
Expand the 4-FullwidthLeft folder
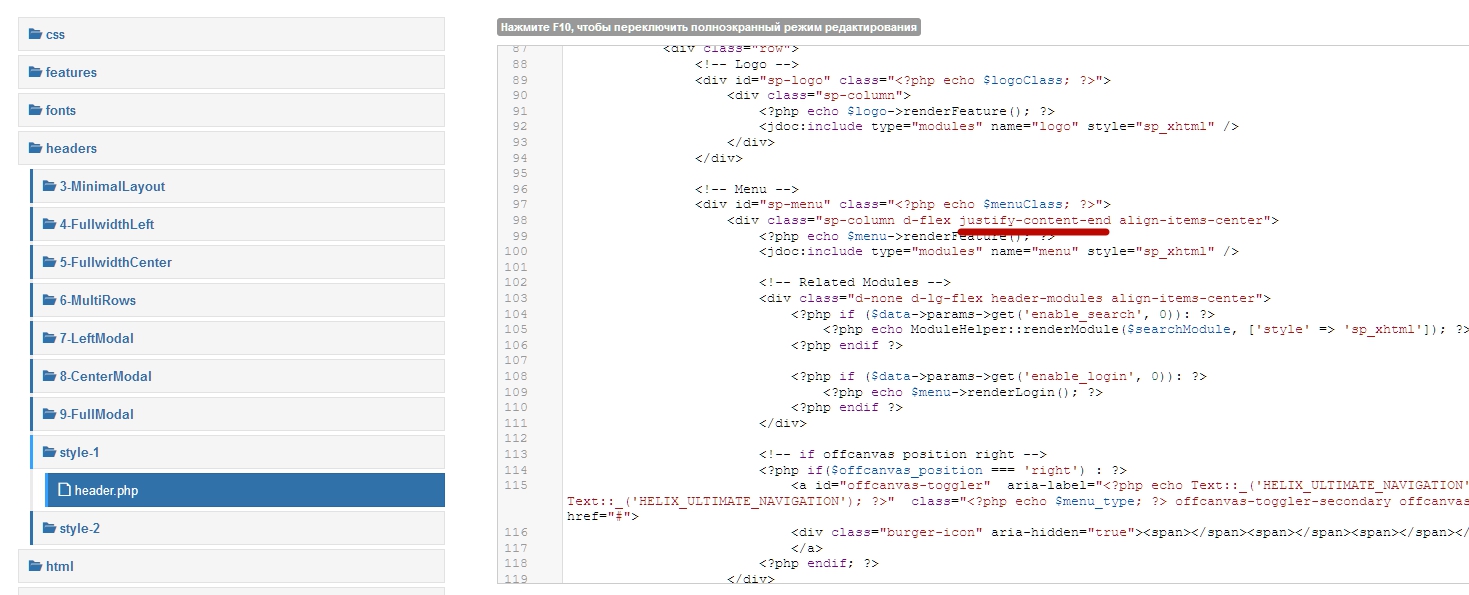106,224
